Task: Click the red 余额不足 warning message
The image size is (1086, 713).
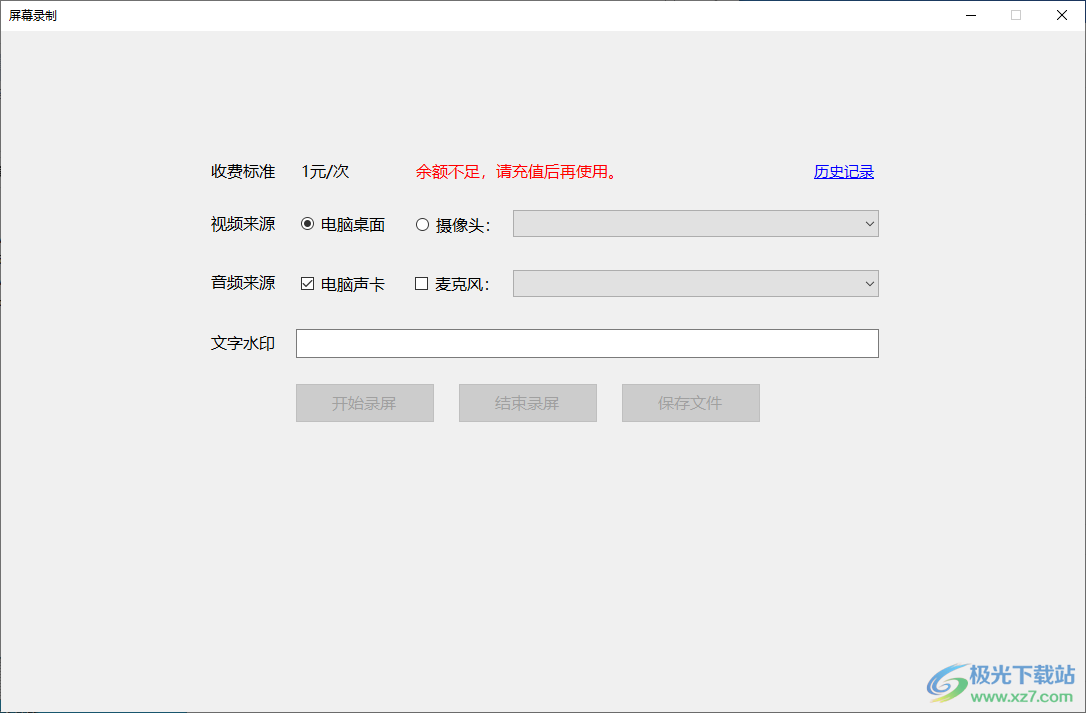Action: tap(516, 172)
